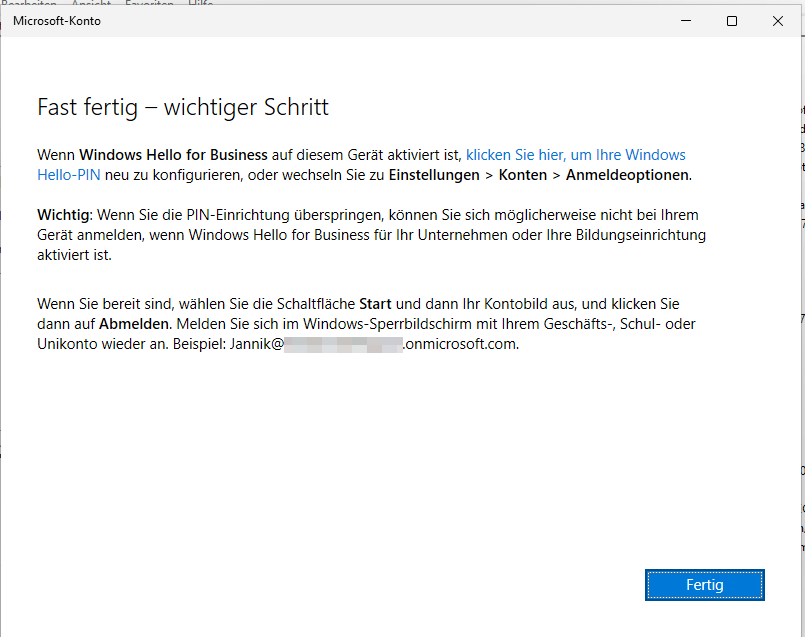
Task: Click the heading 'Fast fertig – wichtiger Schritt'
Action: point(183,107)
